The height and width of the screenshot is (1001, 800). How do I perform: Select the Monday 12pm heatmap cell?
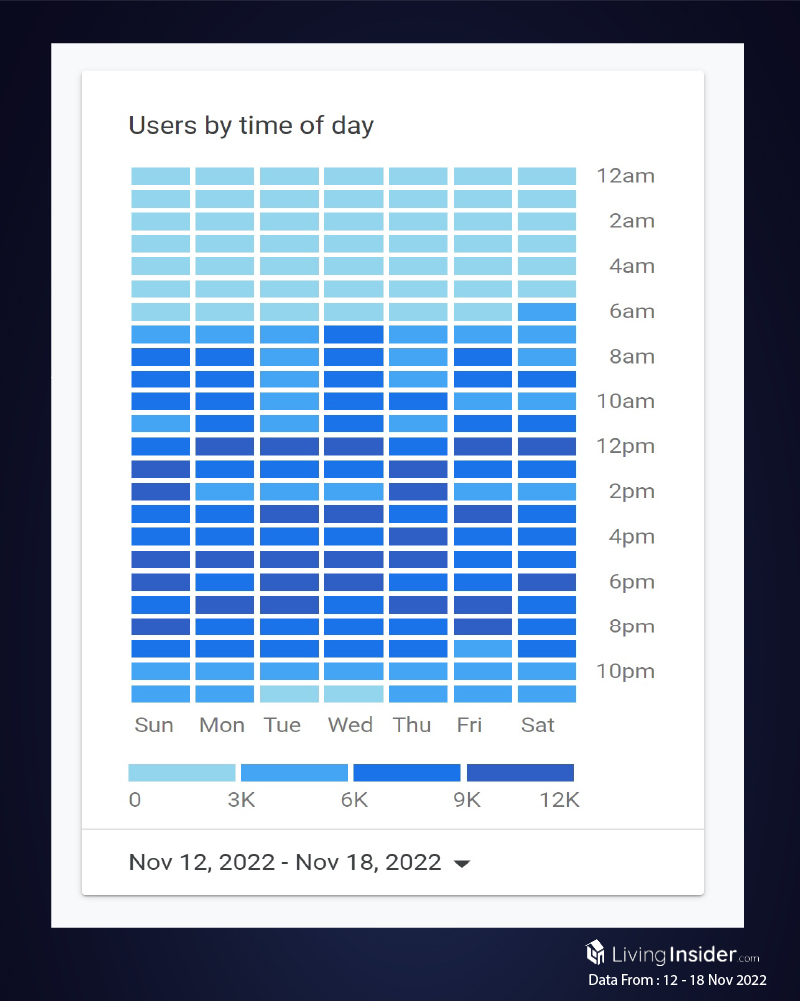click(224, 446)
